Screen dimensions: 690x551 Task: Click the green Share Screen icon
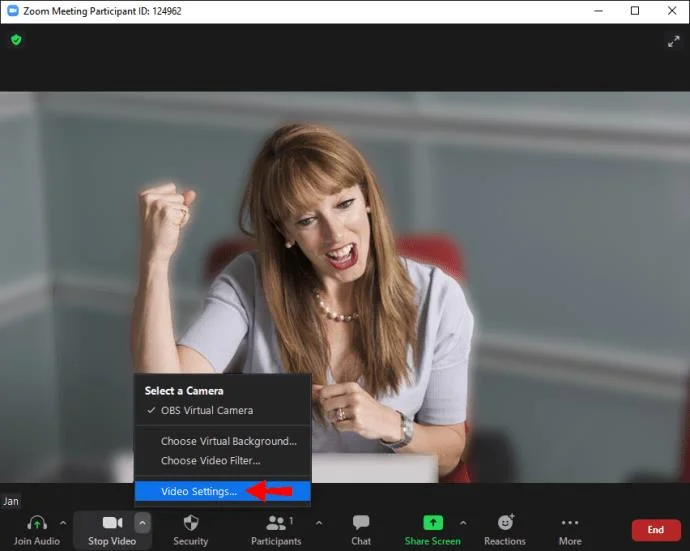[x=433, y=522]
